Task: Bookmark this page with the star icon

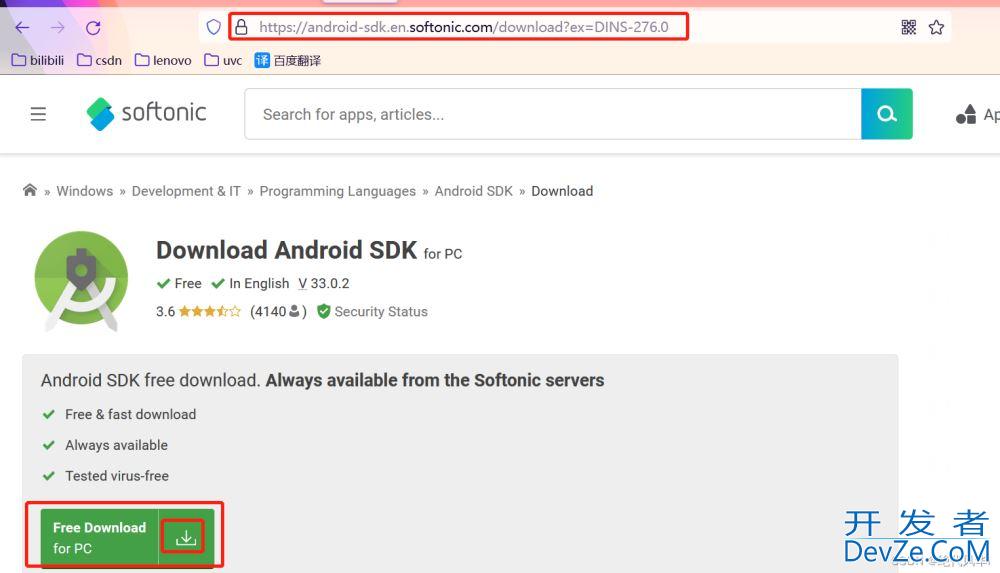Action: [x=936, y=27]
